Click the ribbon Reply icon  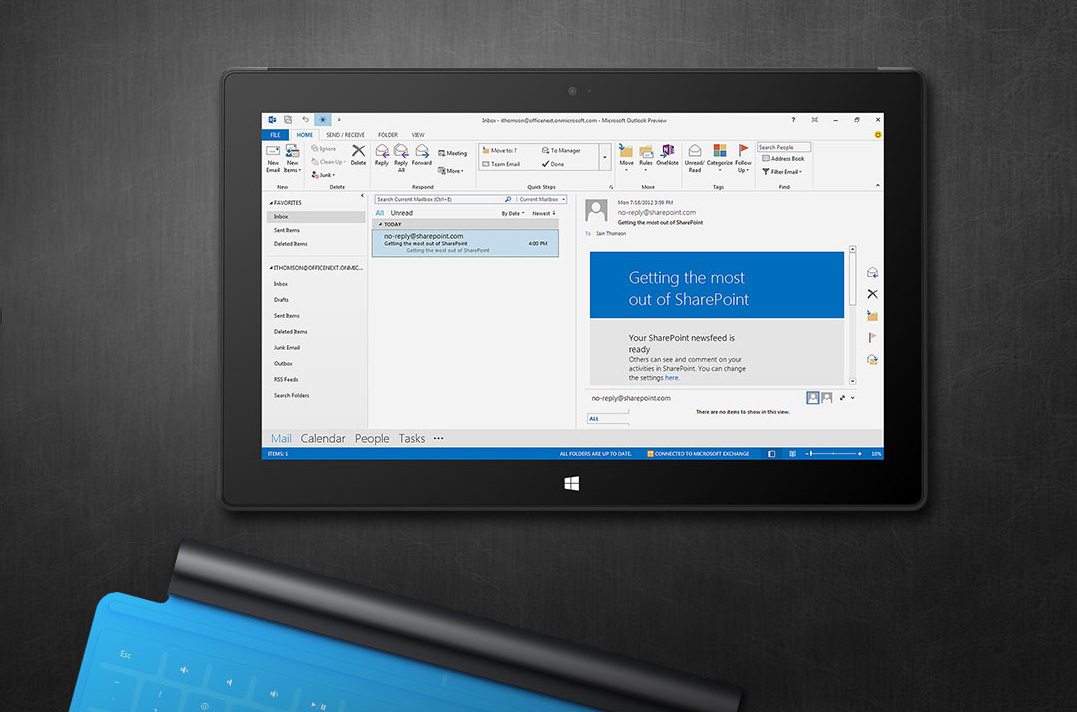click(x=382, y=155)
